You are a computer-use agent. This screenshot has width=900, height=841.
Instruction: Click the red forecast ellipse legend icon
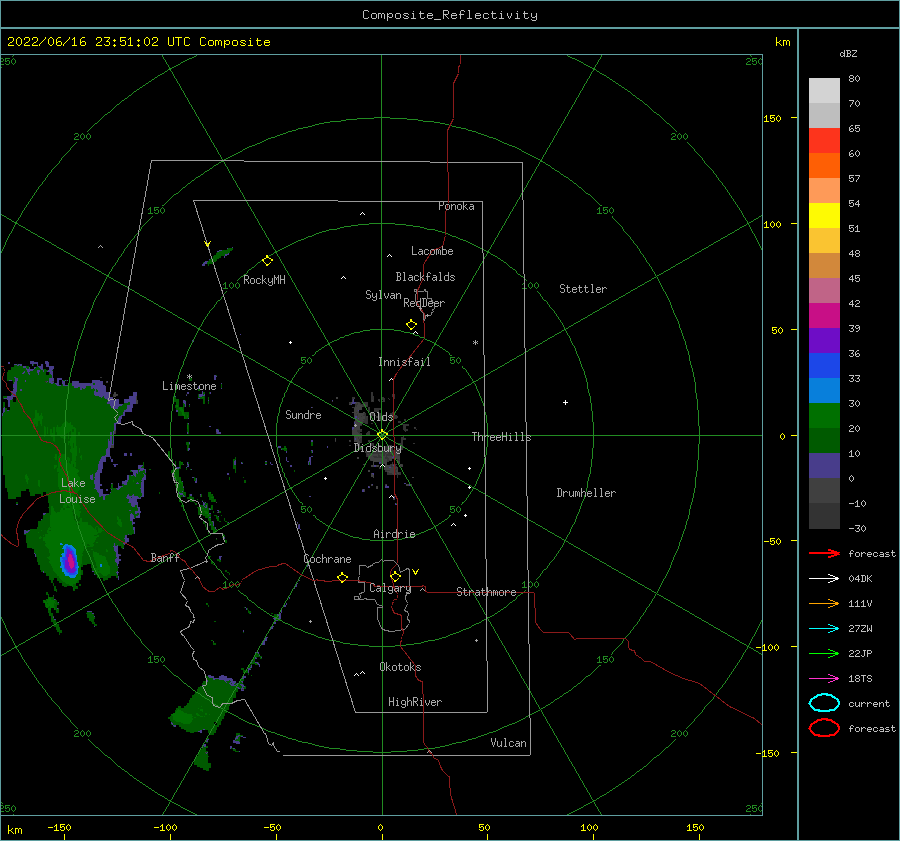click(824, 728)
